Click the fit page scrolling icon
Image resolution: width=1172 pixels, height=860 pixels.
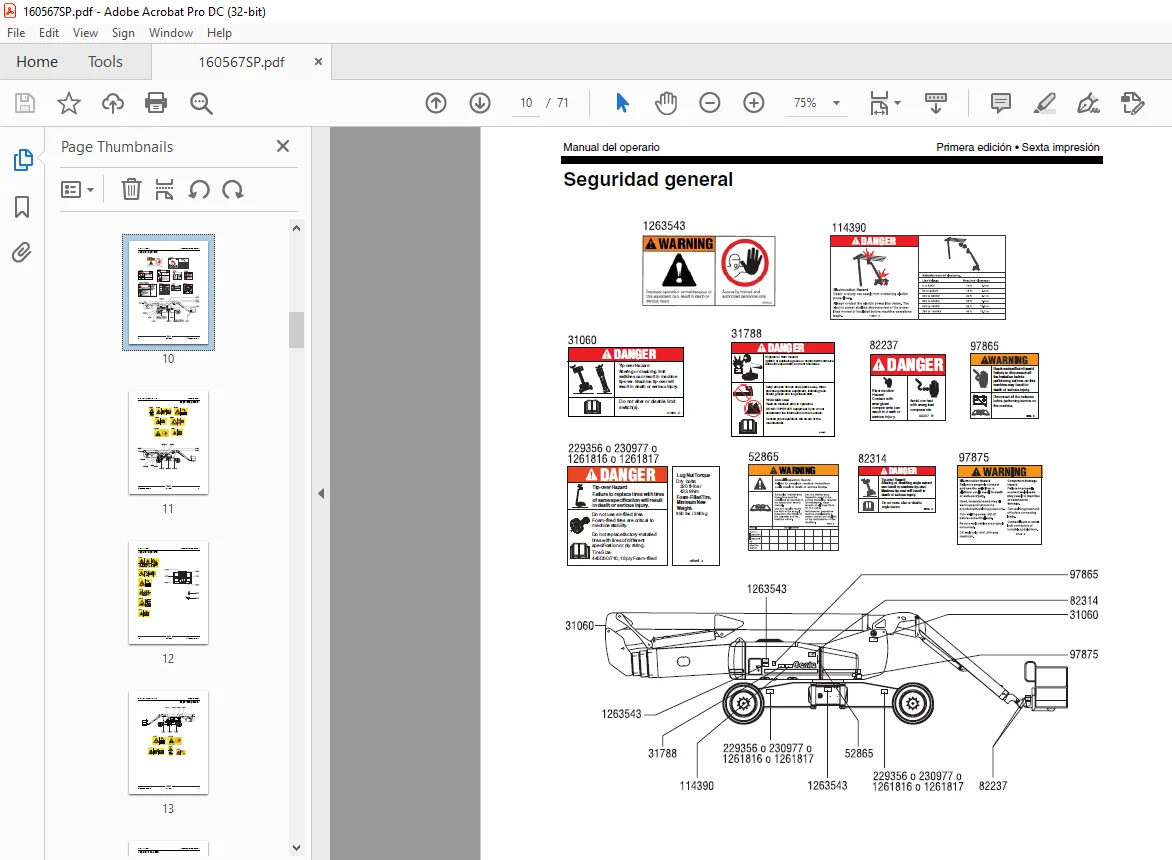tap(880, 103)
